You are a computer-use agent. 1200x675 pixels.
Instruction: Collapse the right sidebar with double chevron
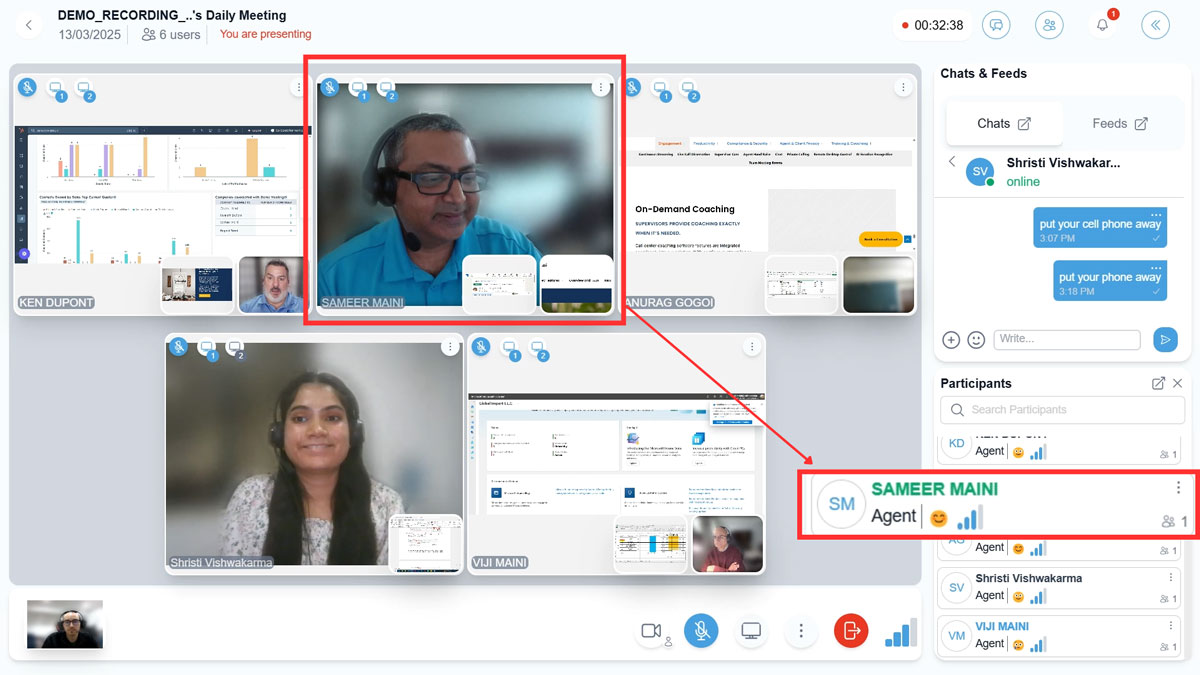coord(1155,26)
